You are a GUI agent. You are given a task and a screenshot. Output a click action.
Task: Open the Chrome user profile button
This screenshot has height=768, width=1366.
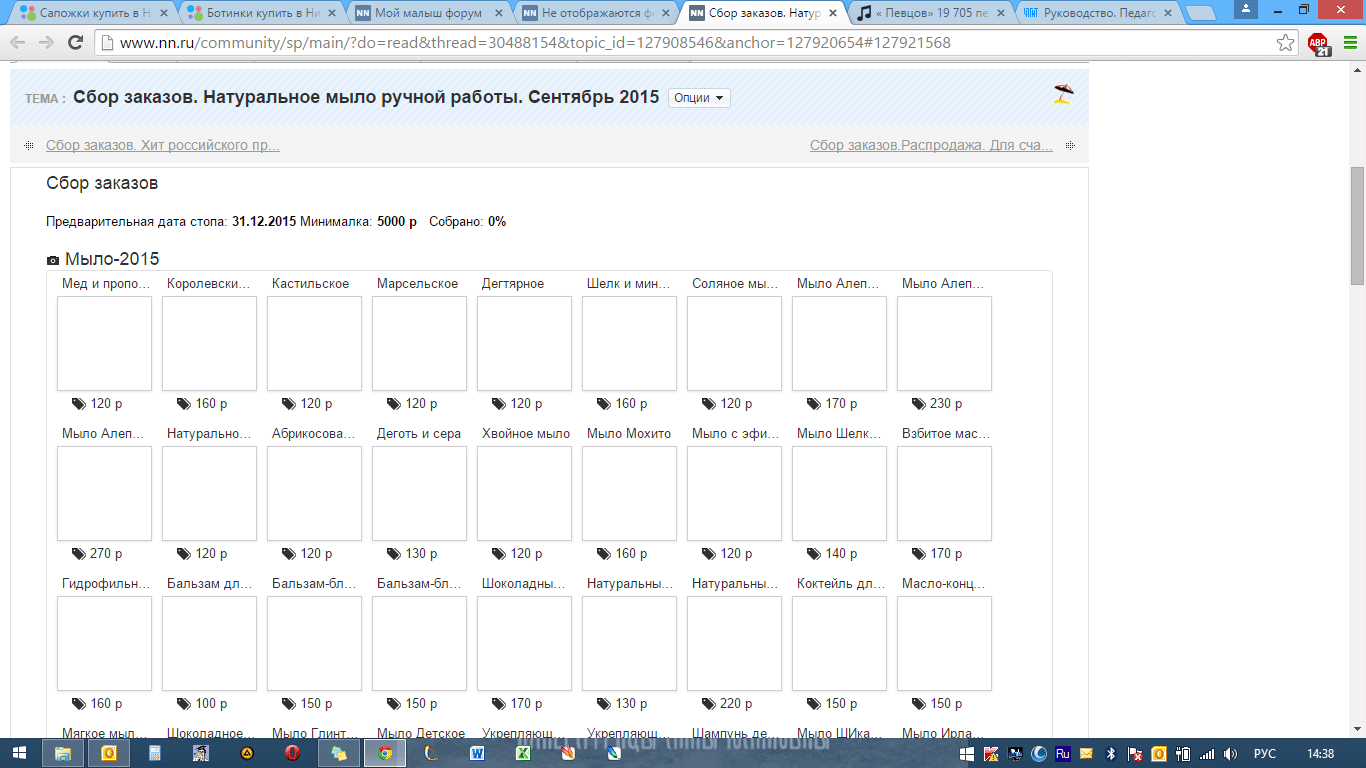click(x=1245, y=8)
